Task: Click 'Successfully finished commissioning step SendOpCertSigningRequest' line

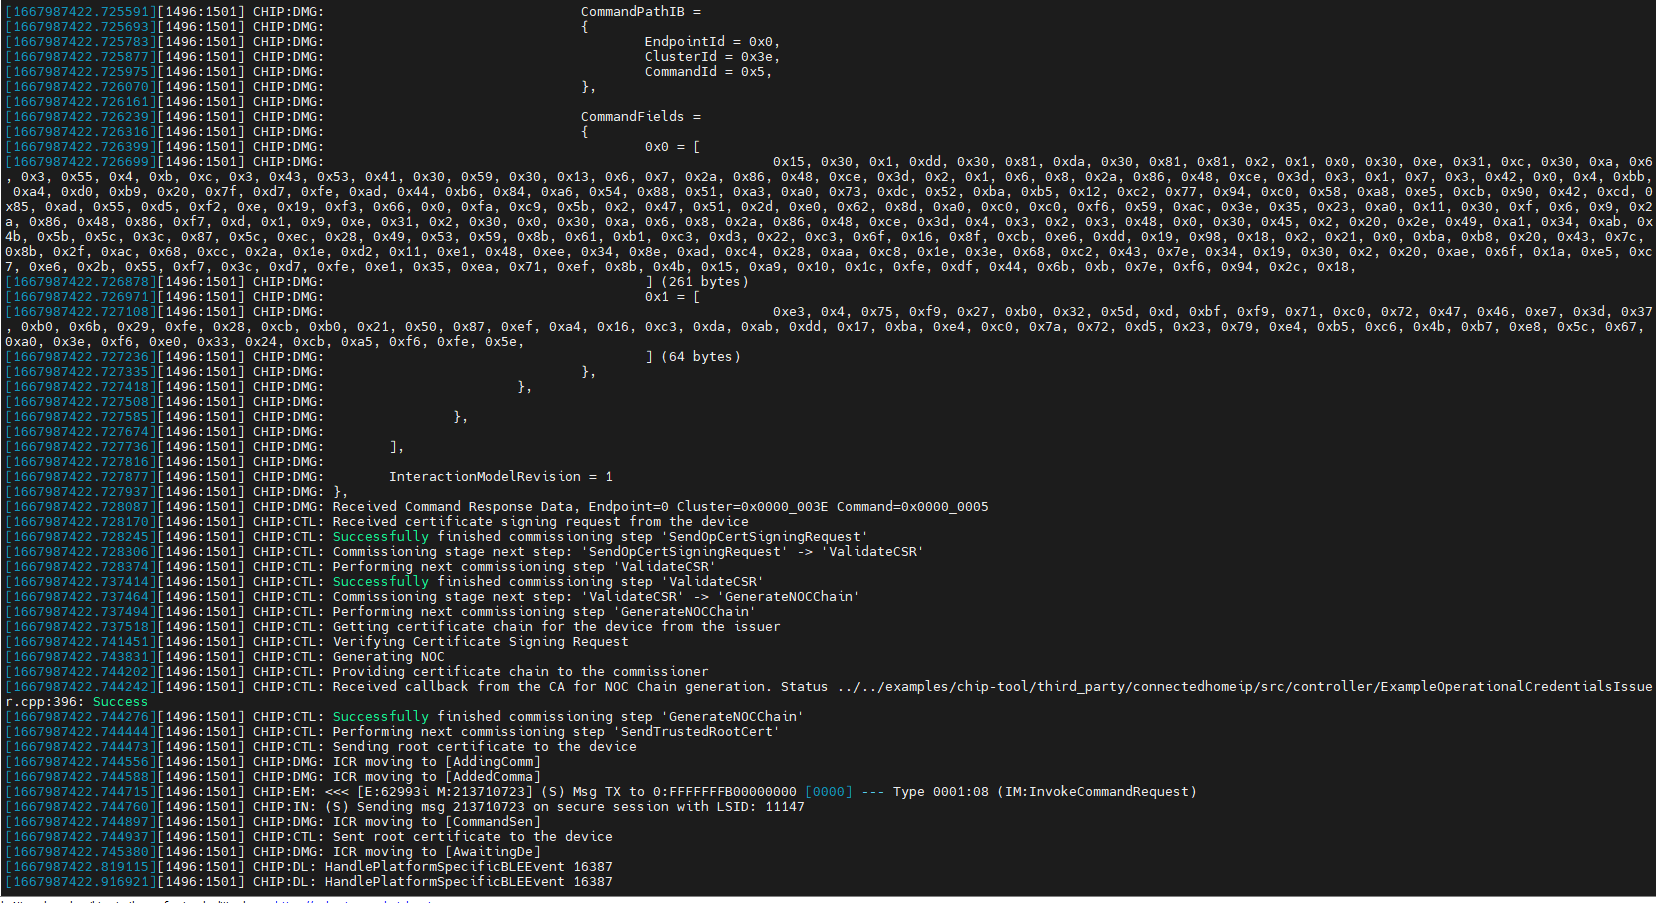Action: tap(600, 537)
